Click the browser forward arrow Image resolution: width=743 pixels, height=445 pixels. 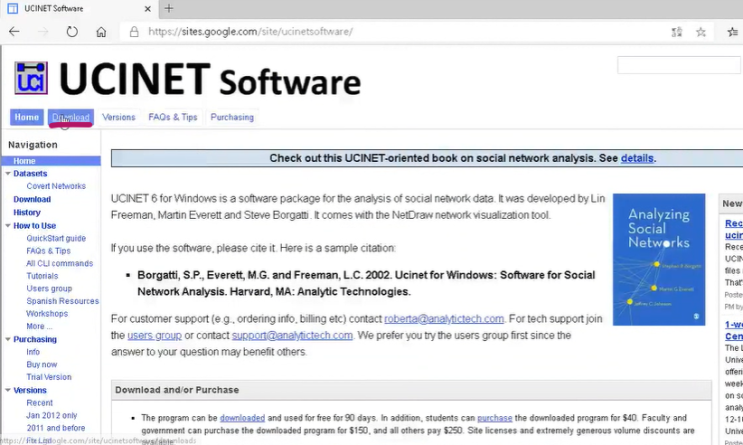pyautogui.click(x=43, y=32)
